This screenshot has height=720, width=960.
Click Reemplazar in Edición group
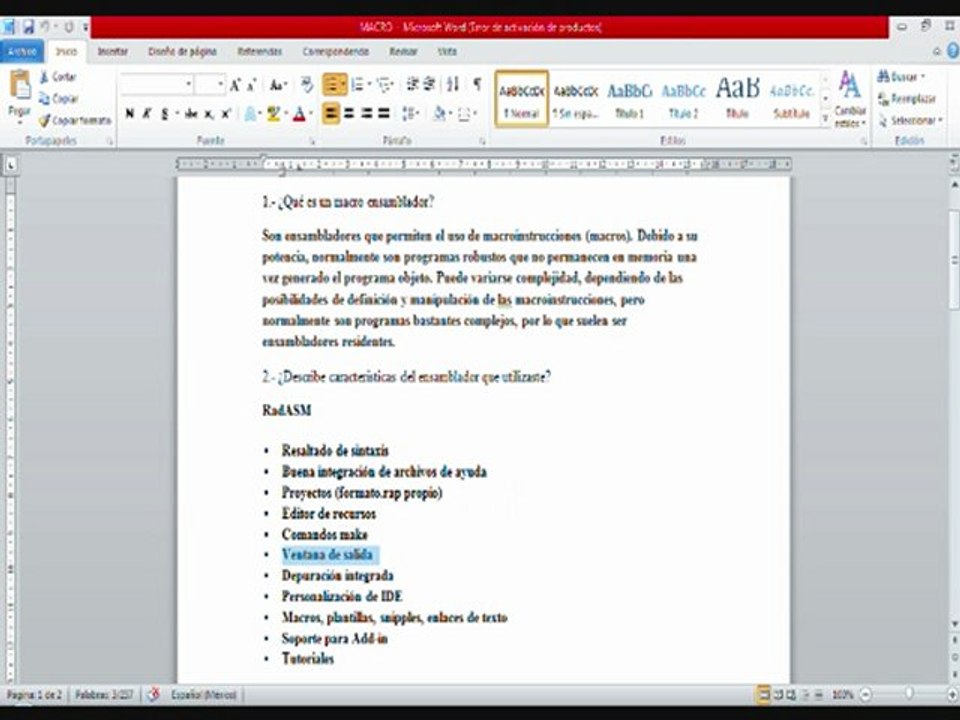tap(907, 99)
